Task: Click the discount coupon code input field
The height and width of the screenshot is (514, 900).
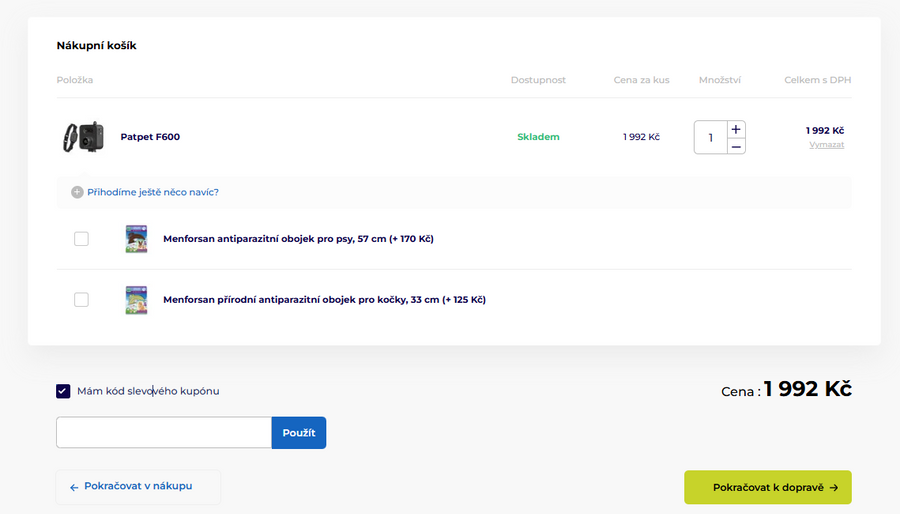Action: [164, 433]
